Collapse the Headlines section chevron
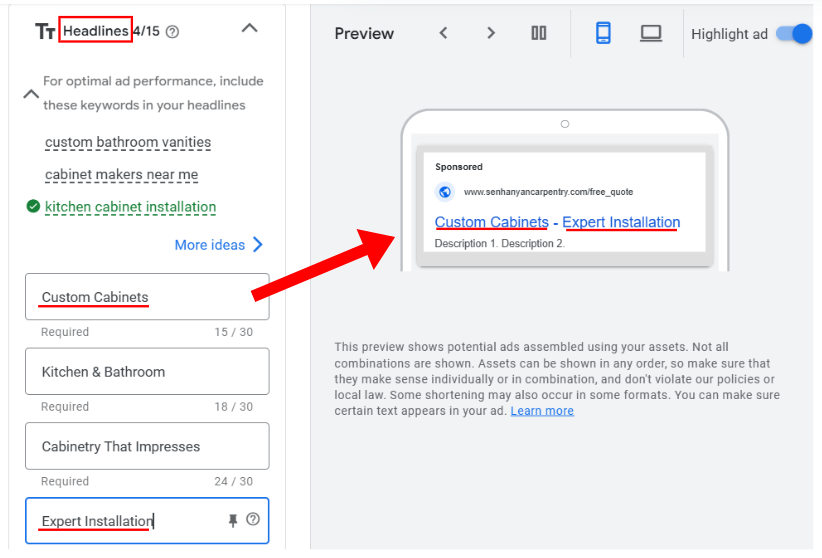This screenshot has width=822, height=558. [250, 29]
